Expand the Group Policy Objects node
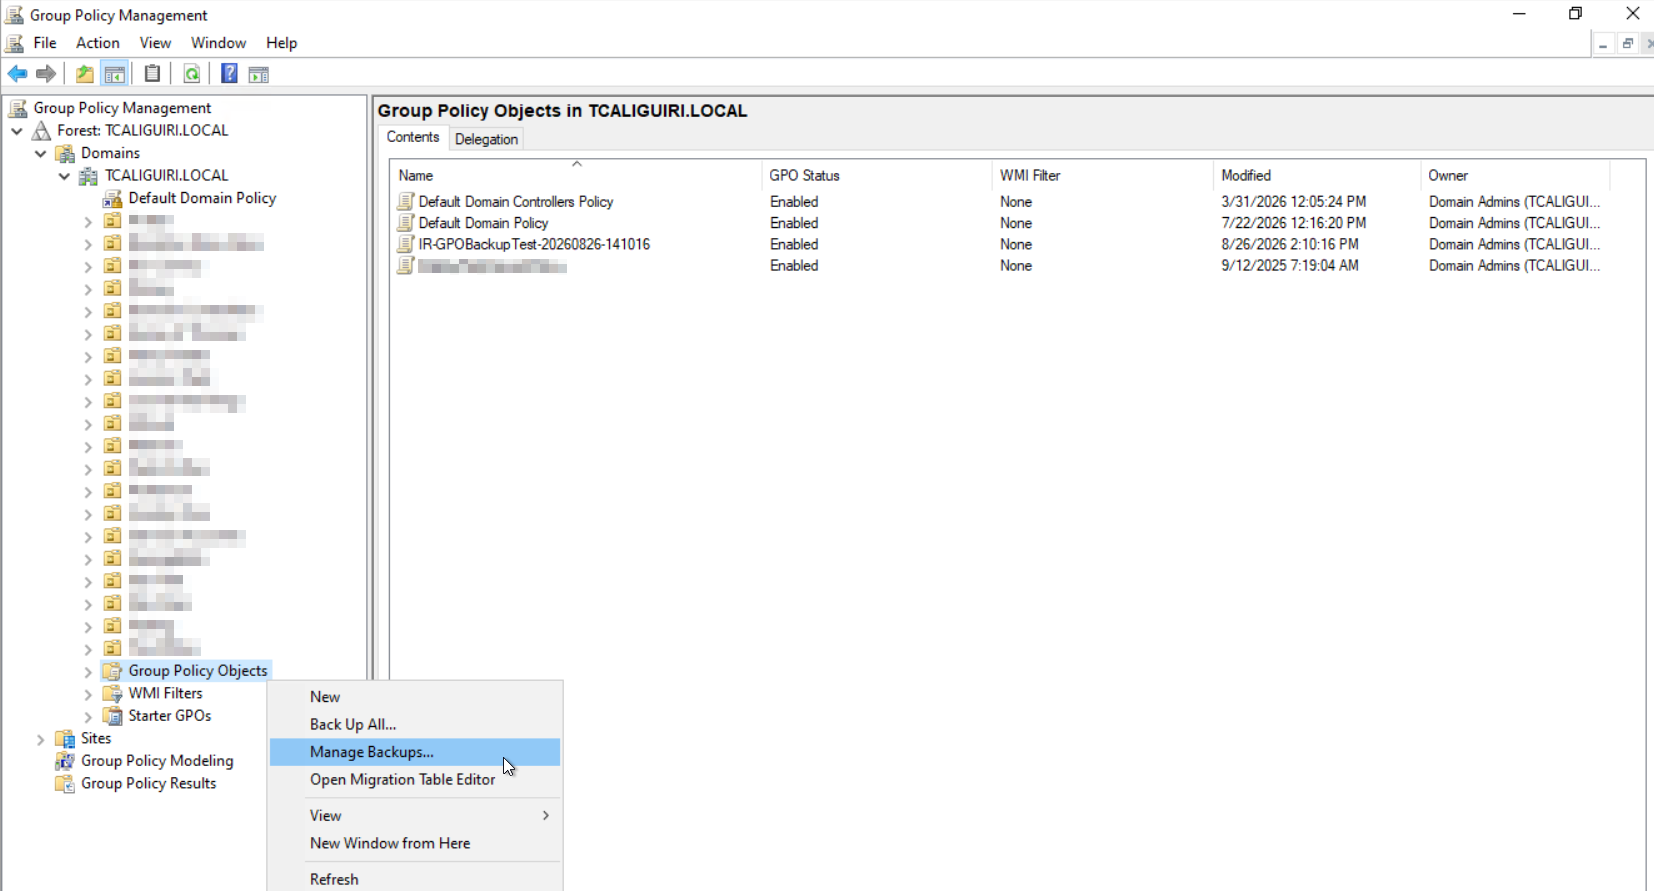This screenshot has width=1654, height=891. [88, 671]
